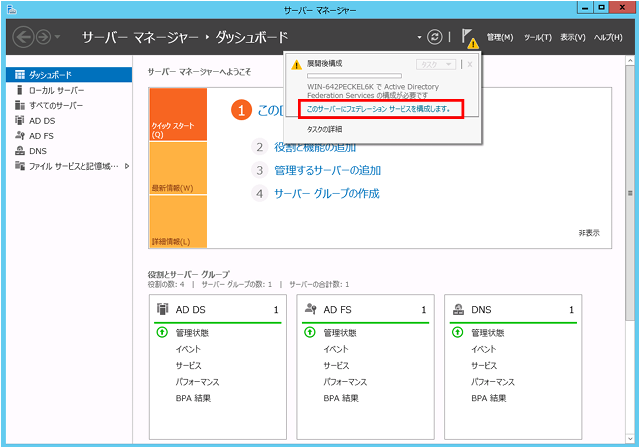Image resolution: width=640 pixels, height=448 pixels.
Task: Open the AD DS role tile header
Action: [218, 310]
